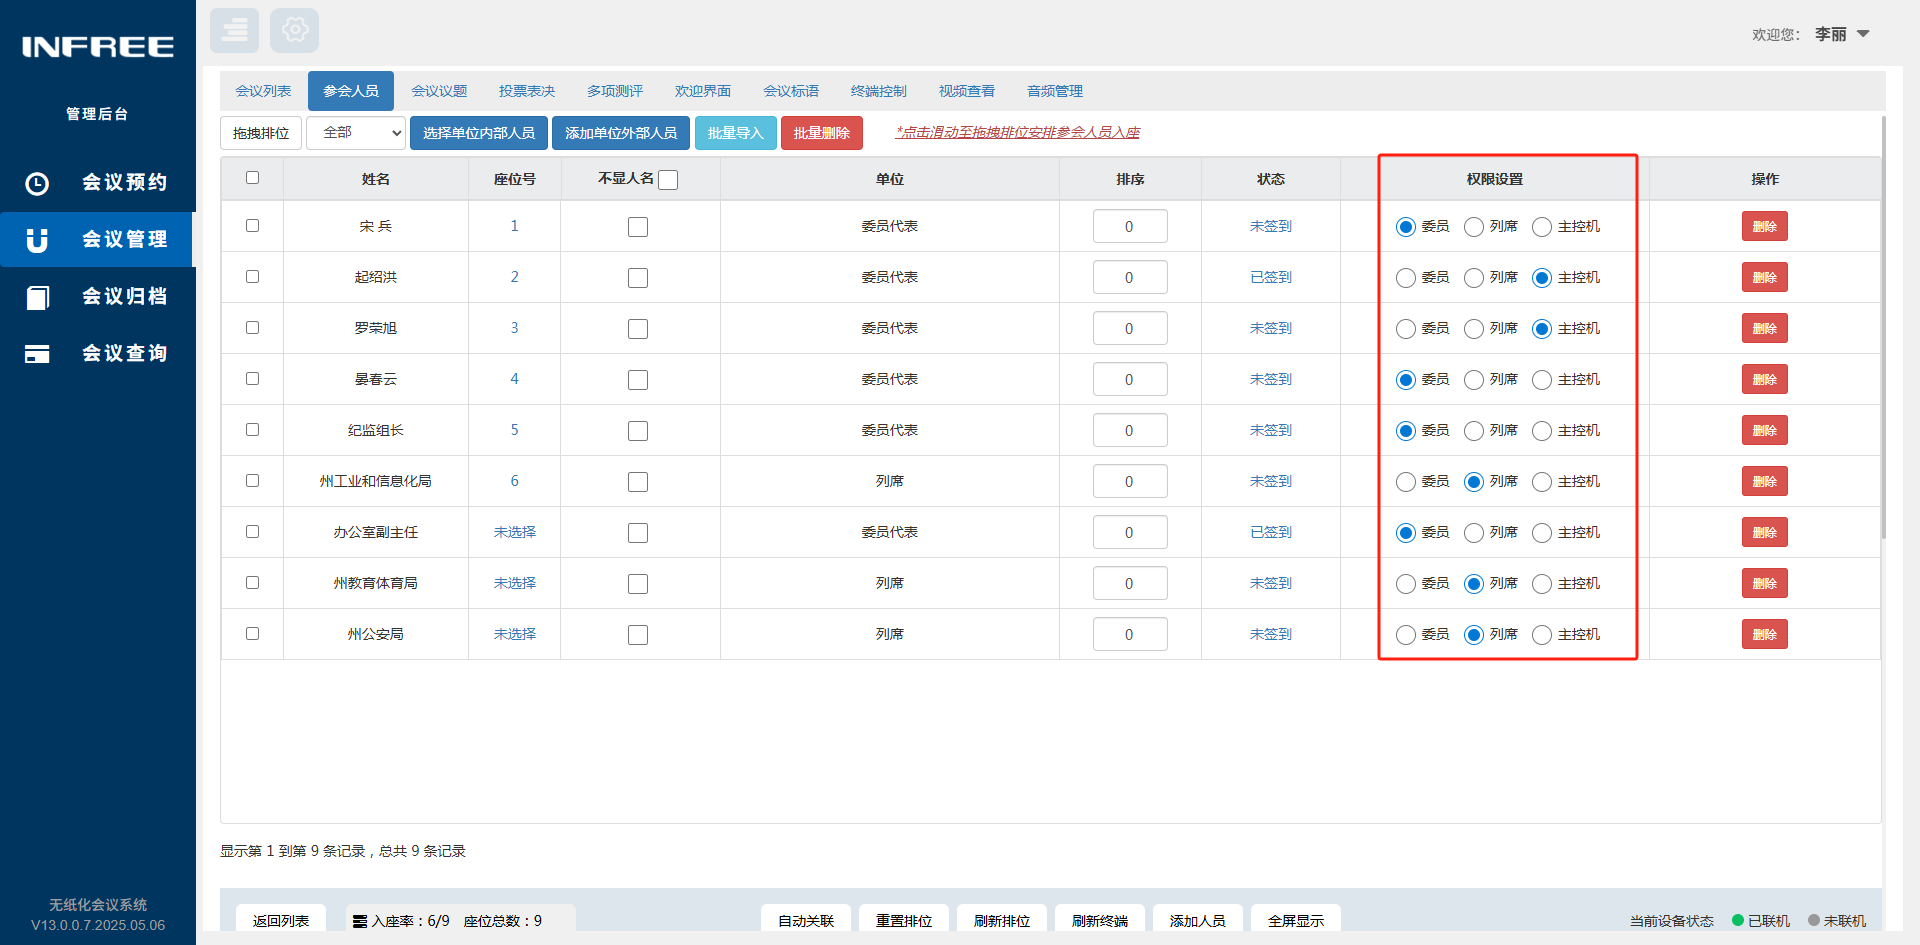Click the 批量导入 button
Image resolution: width=1920 pixels, height=945 pixels.
point(735,133)
